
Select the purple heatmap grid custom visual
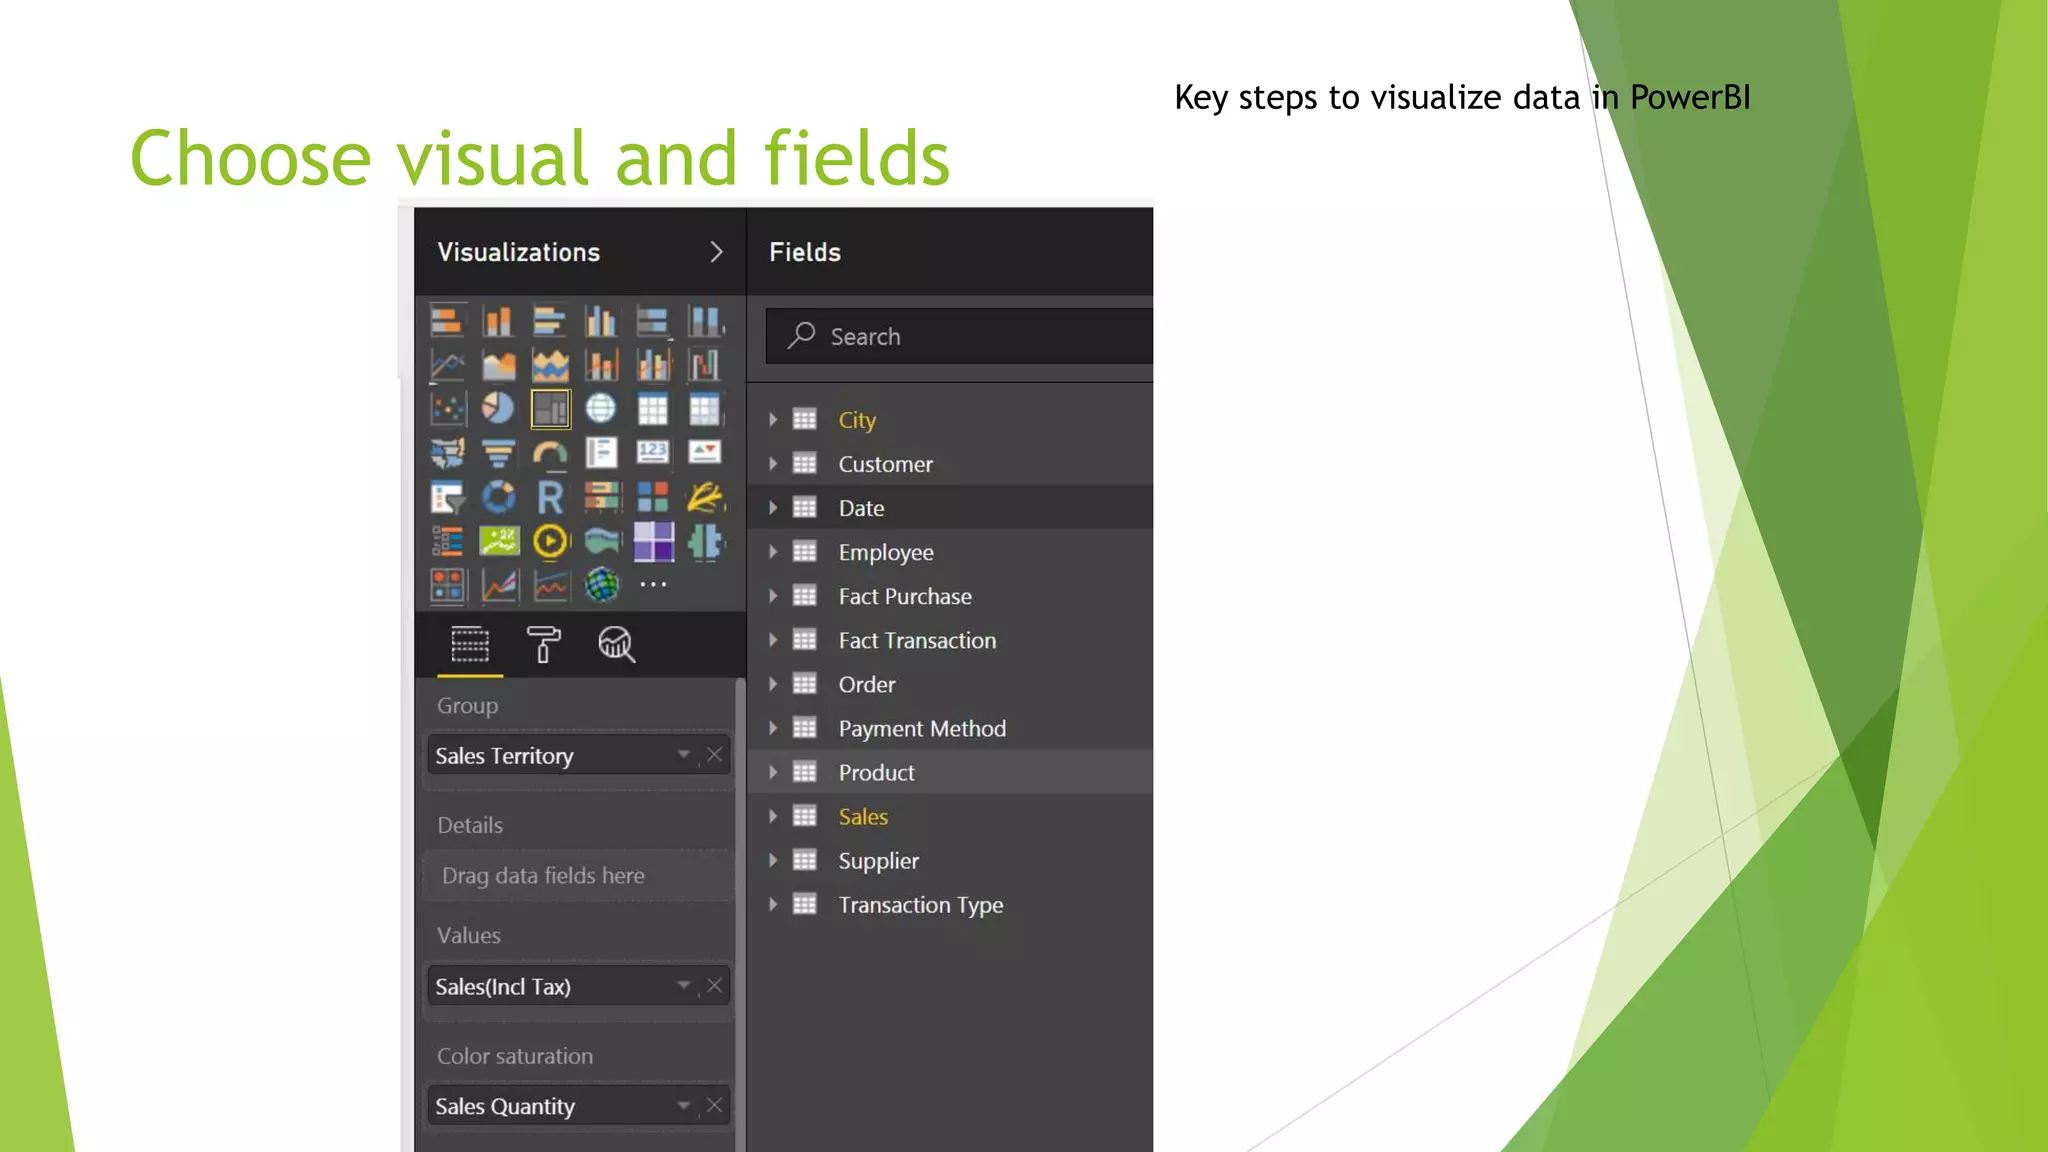(x=653, y=541)
